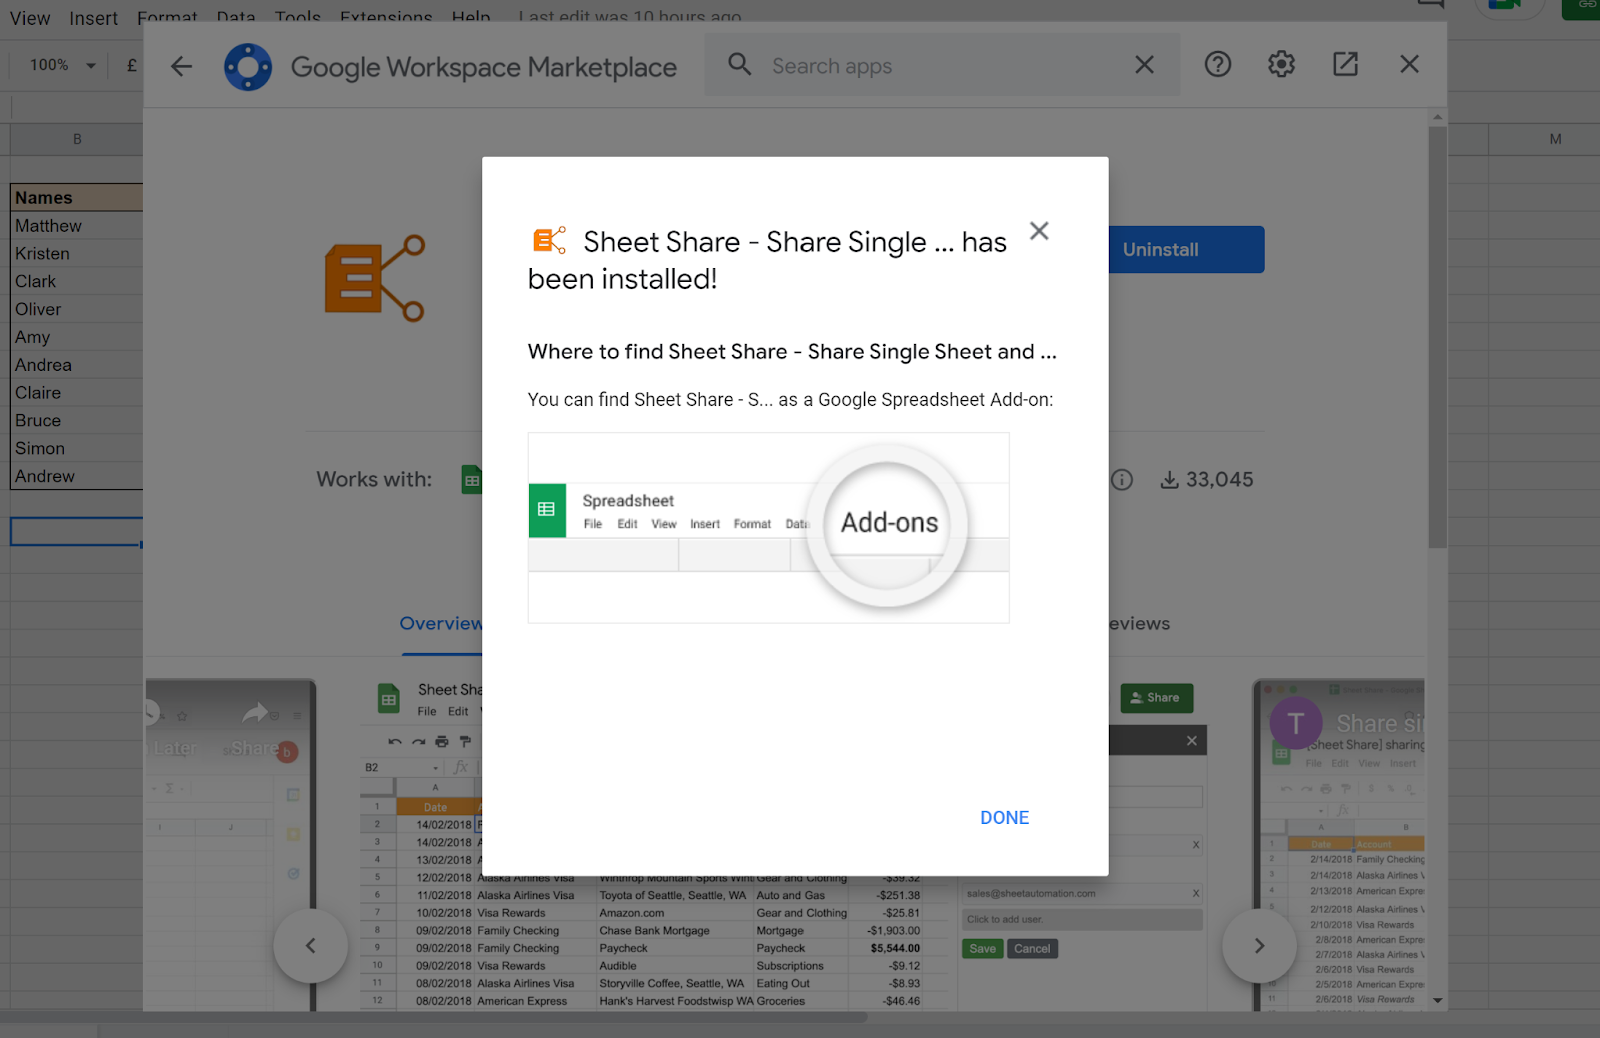Click Cancel in the screenshot preview
Screen dimensions: 1600x1038
[x=1032, y=949]
